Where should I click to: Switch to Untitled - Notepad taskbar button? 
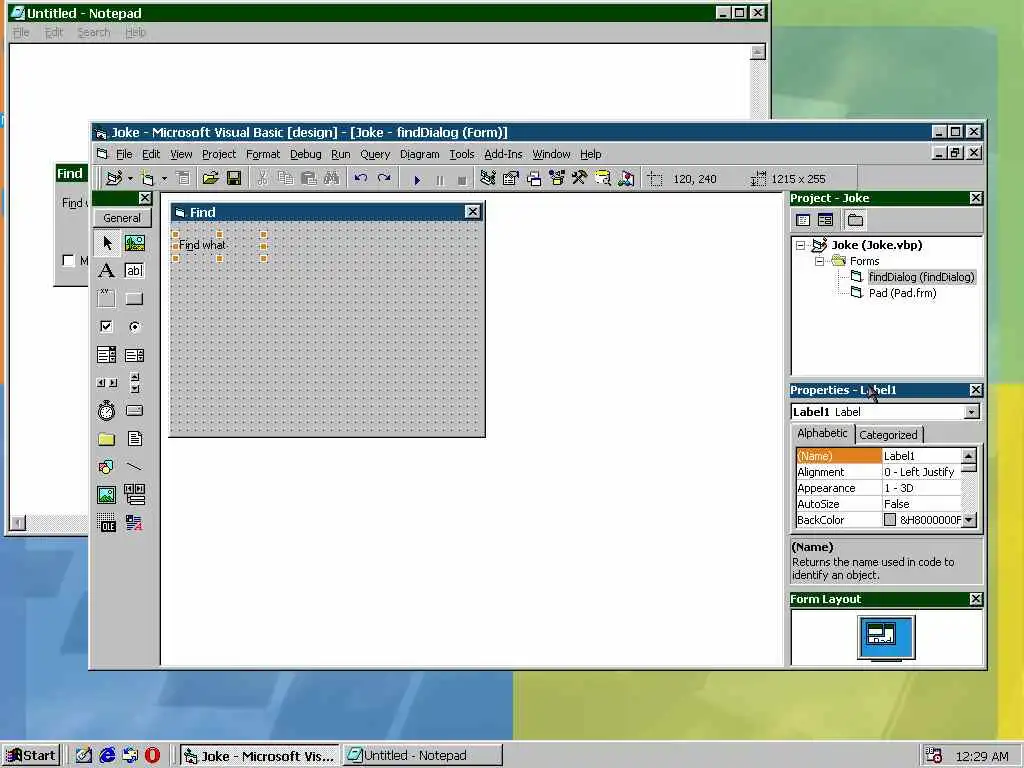coord(423,756)
